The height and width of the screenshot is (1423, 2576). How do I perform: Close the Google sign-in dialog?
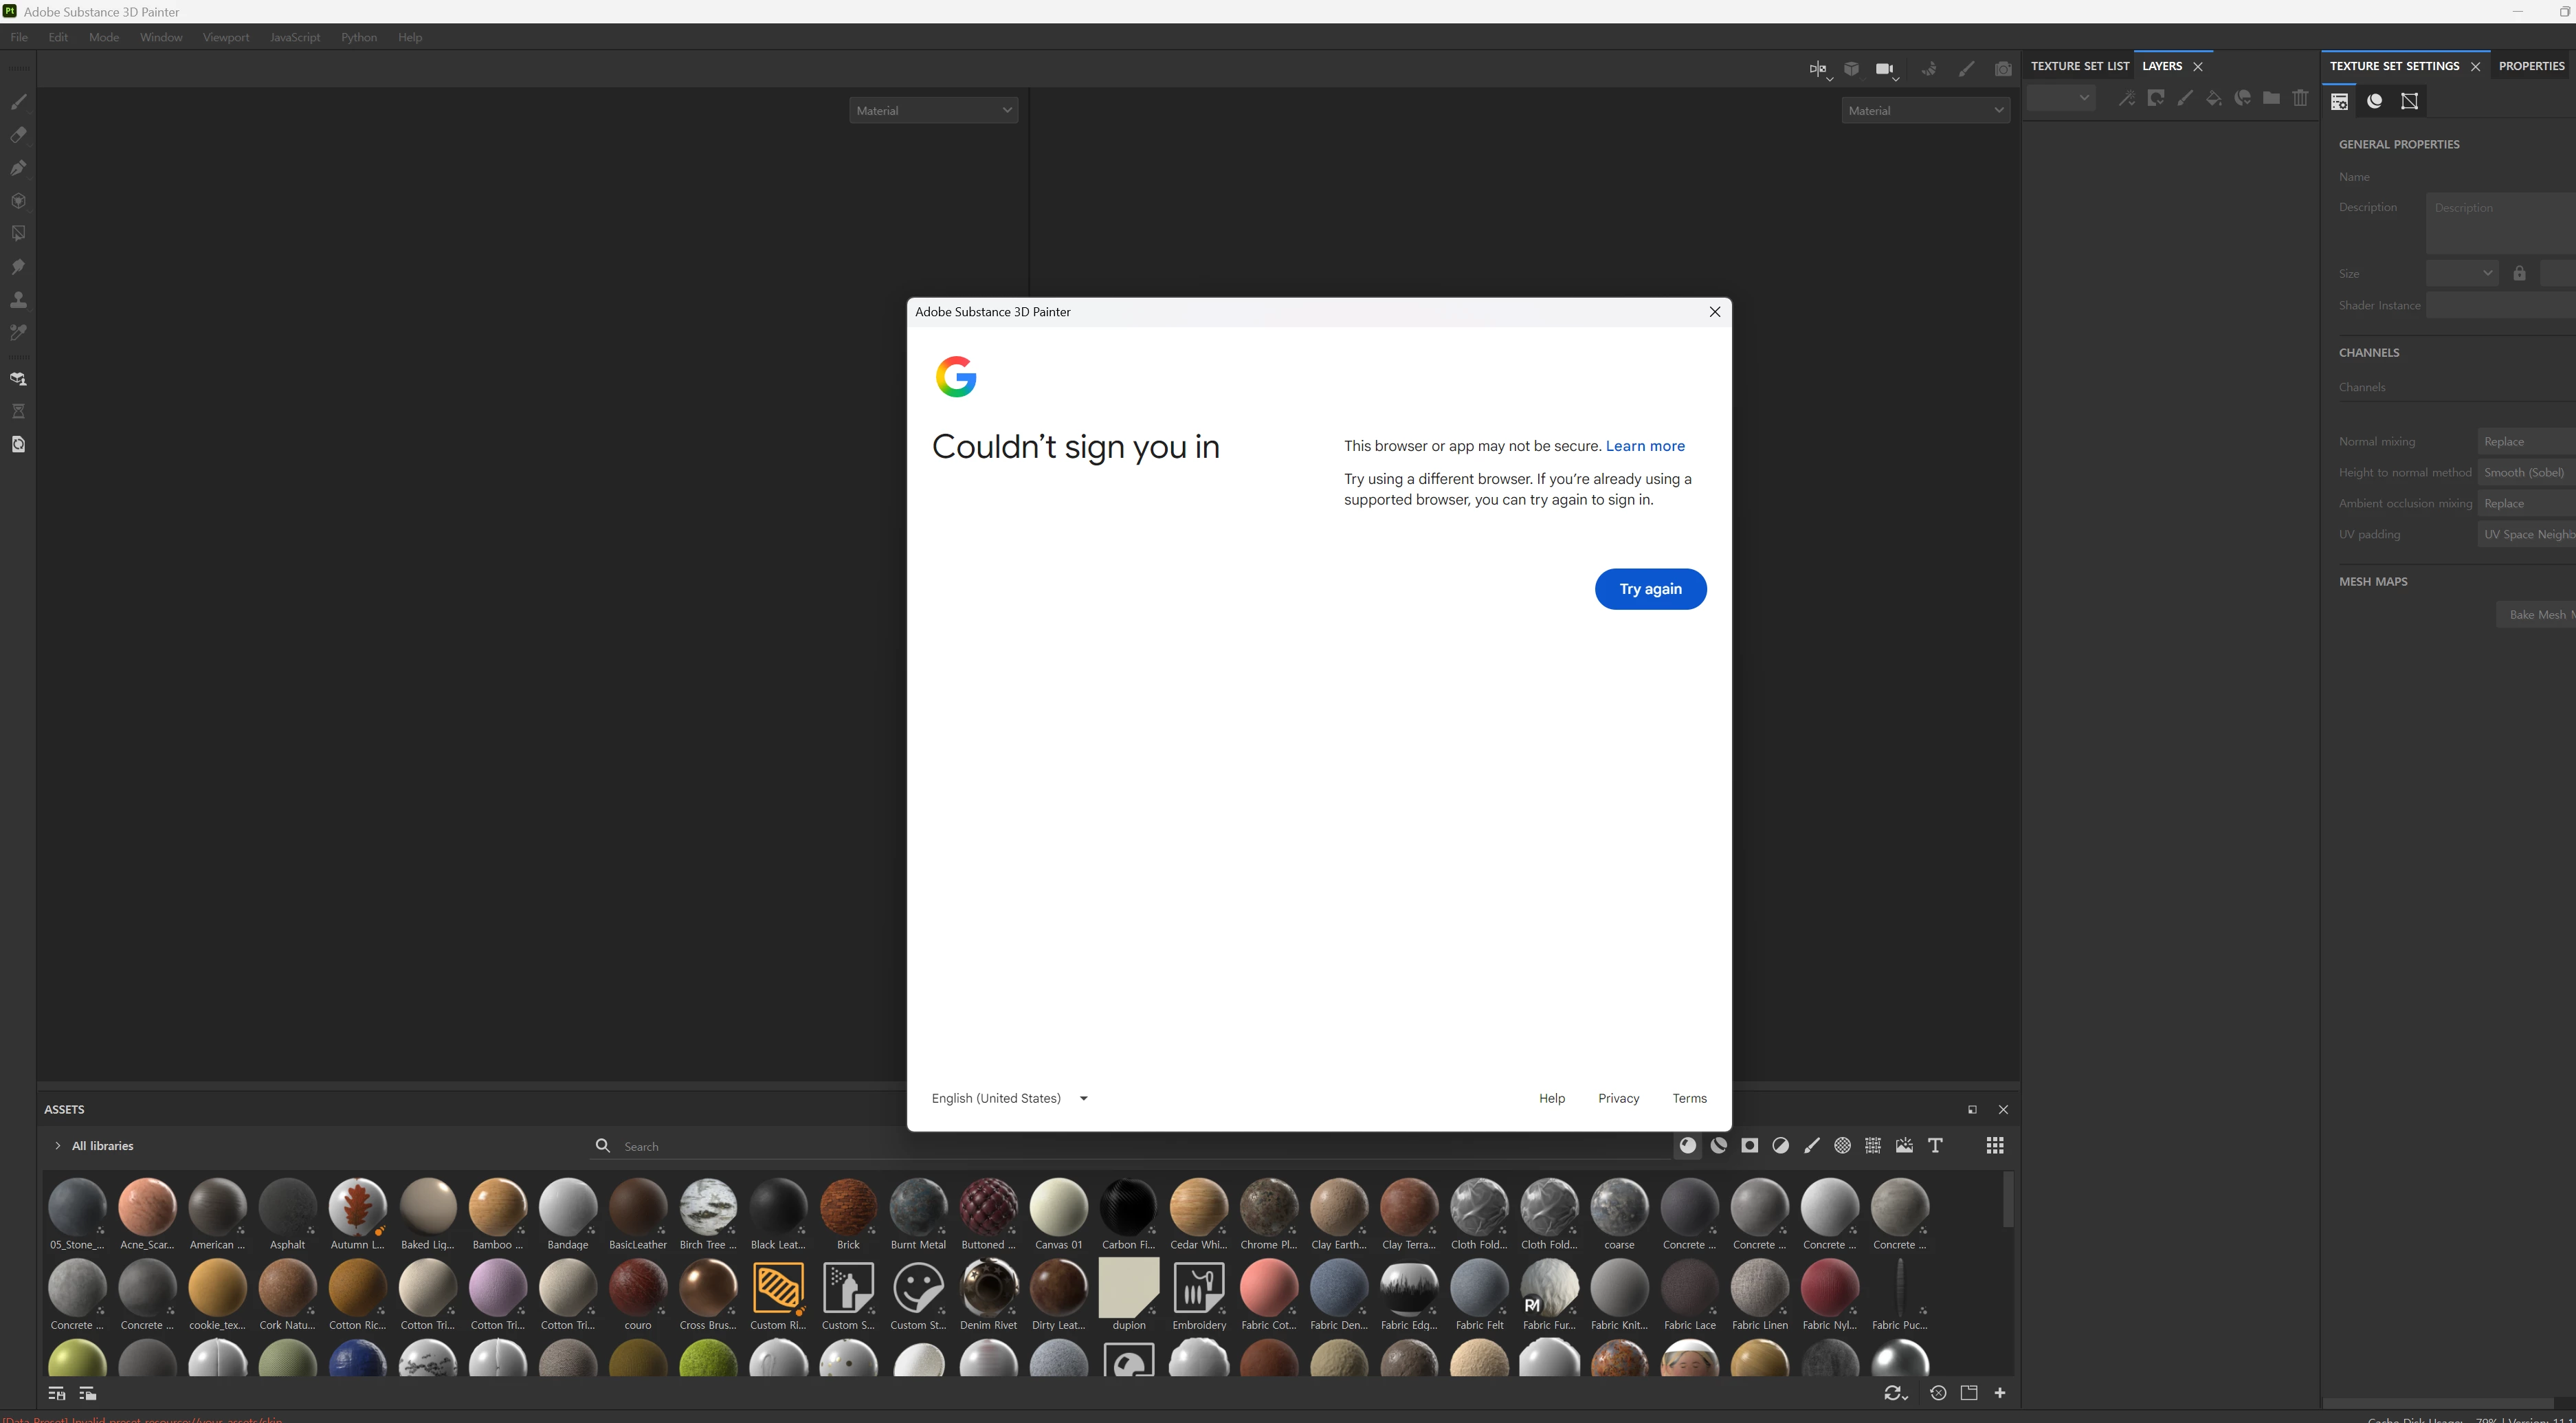1715,312
